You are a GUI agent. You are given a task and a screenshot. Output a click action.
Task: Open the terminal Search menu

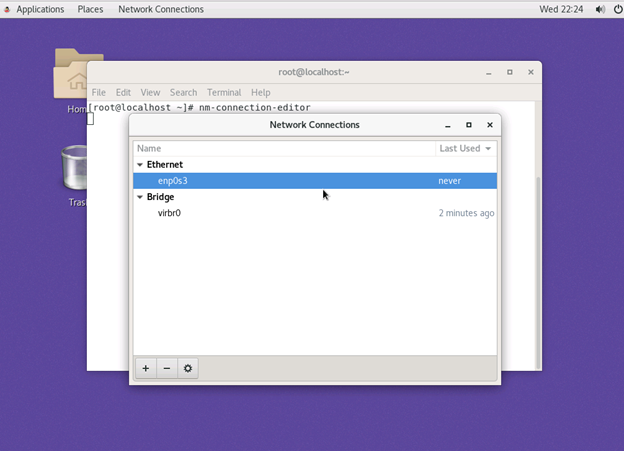pos(183,92)
